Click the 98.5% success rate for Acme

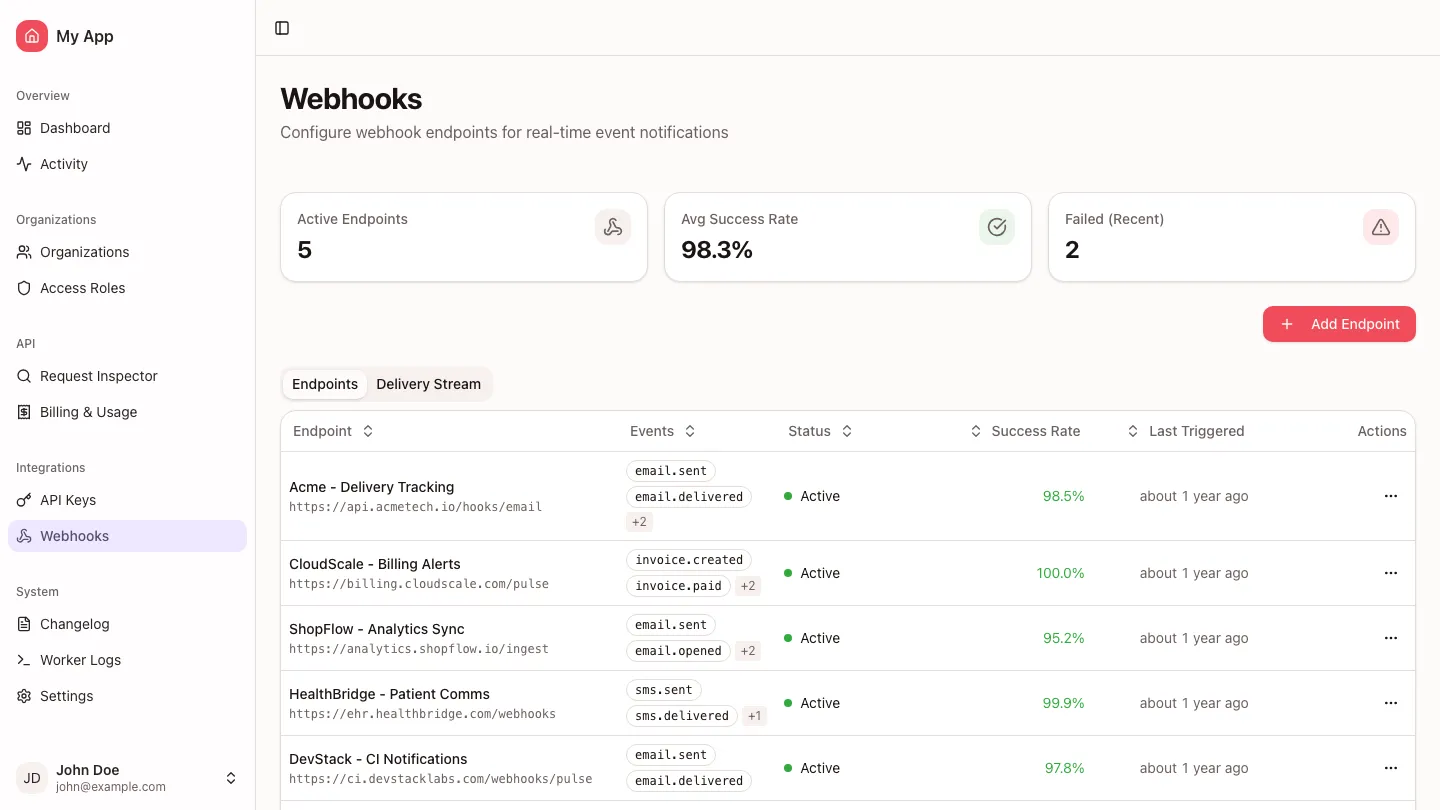click(x=1063, y=496)
